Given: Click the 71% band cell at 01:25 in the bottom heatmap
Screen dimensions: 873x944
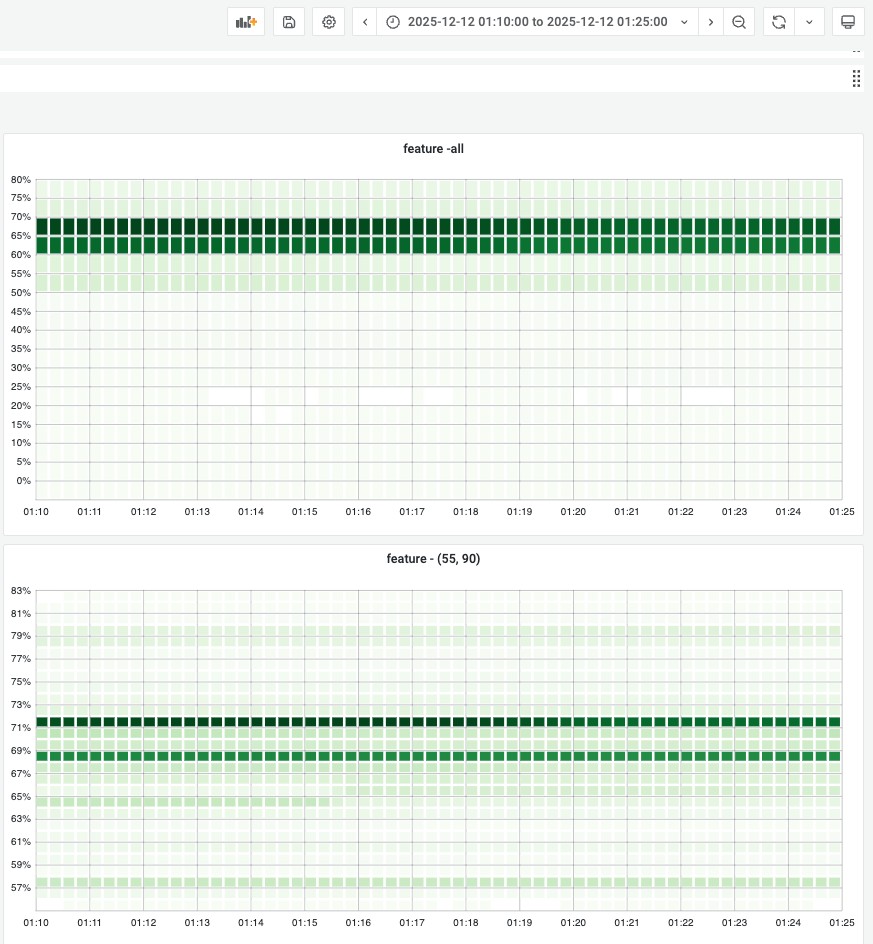Looking at the screenshot, I should click(834, 721).
